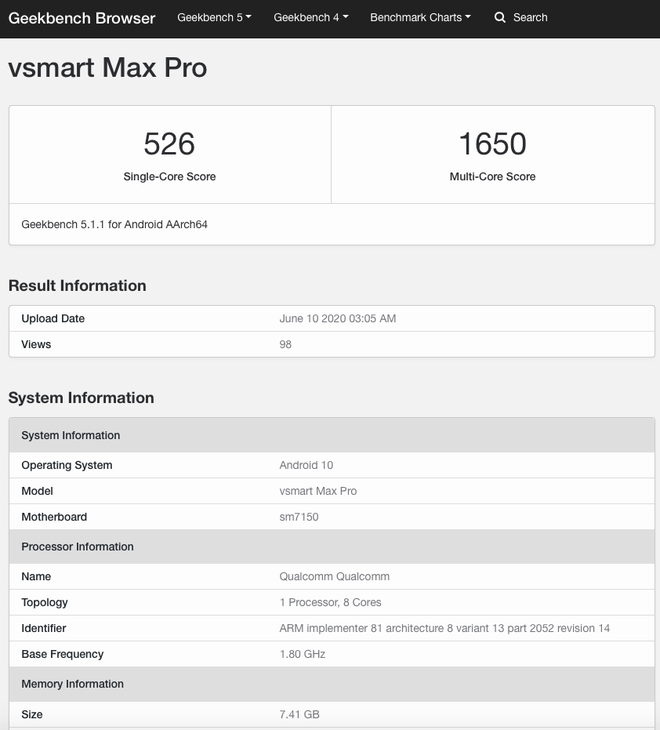Click the Model value vsmart Max Pro

pyautogui.click(x=318, y=491)
